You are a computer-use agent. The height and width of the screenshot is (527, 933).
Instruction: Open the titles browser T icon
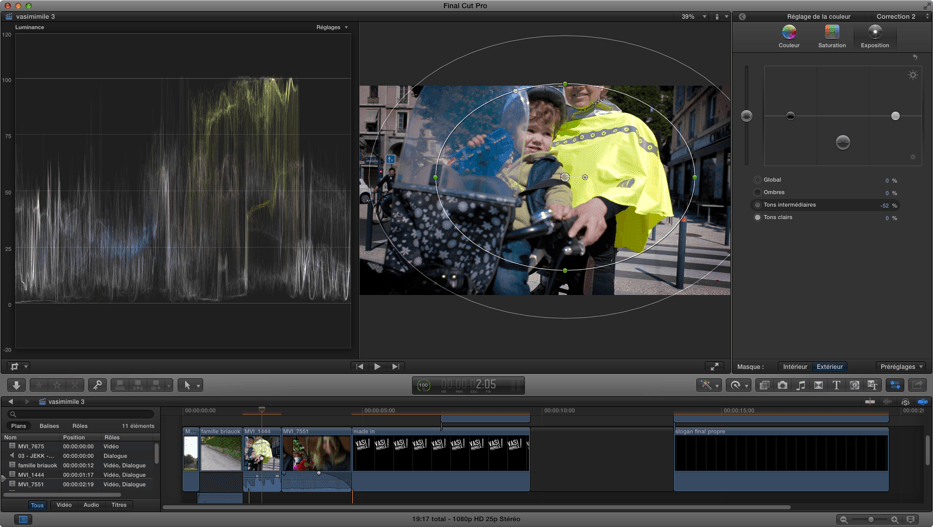point(836,385)
